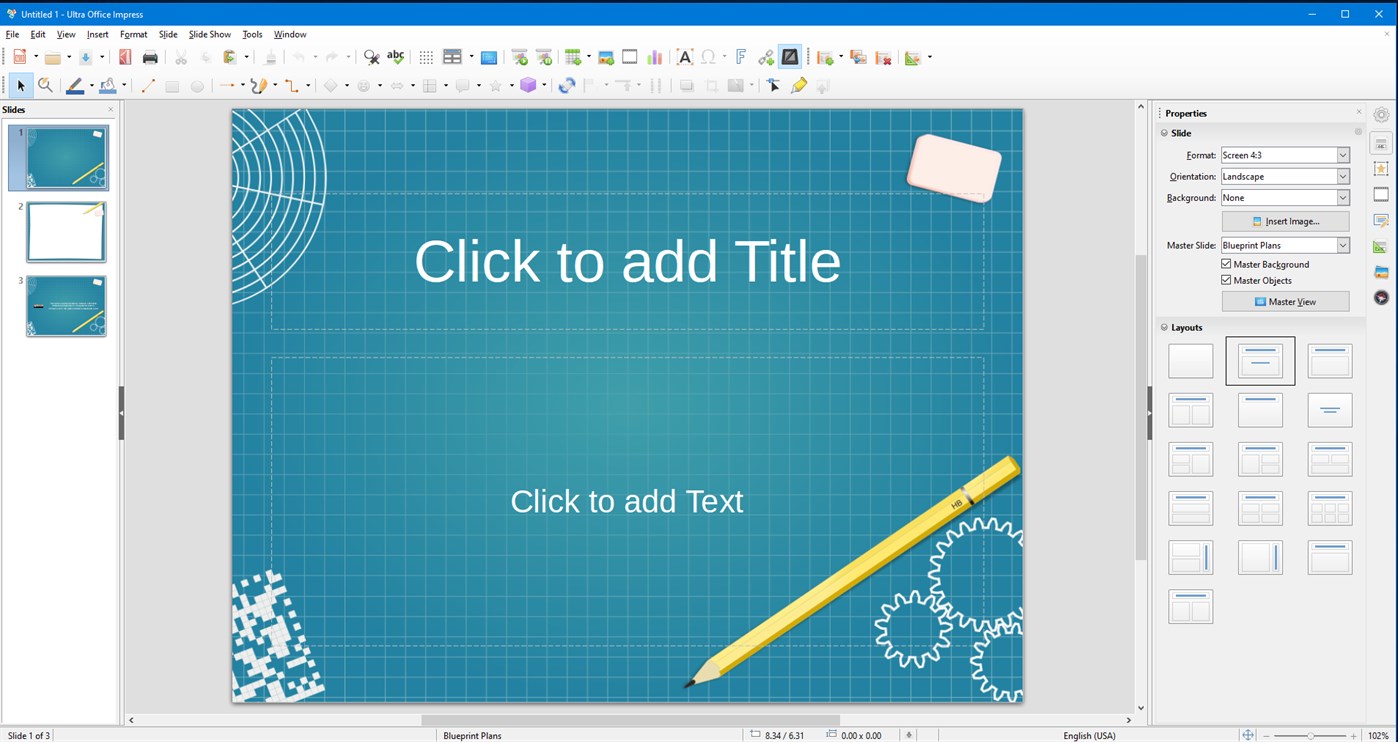The image size is (1398, 742).
Task: Click the Insert Image button
Action: (1285, 221)
